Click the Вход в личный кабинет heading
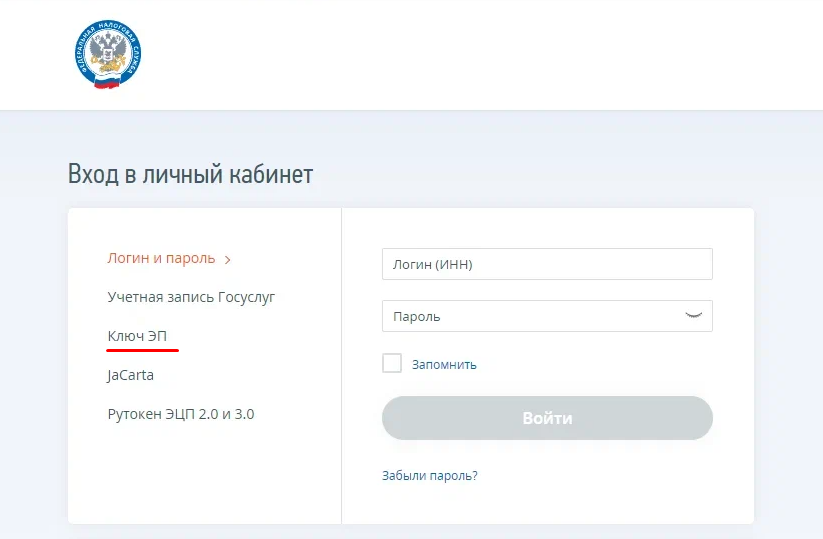This screenshot has height=539, width=823. point(191,174)
